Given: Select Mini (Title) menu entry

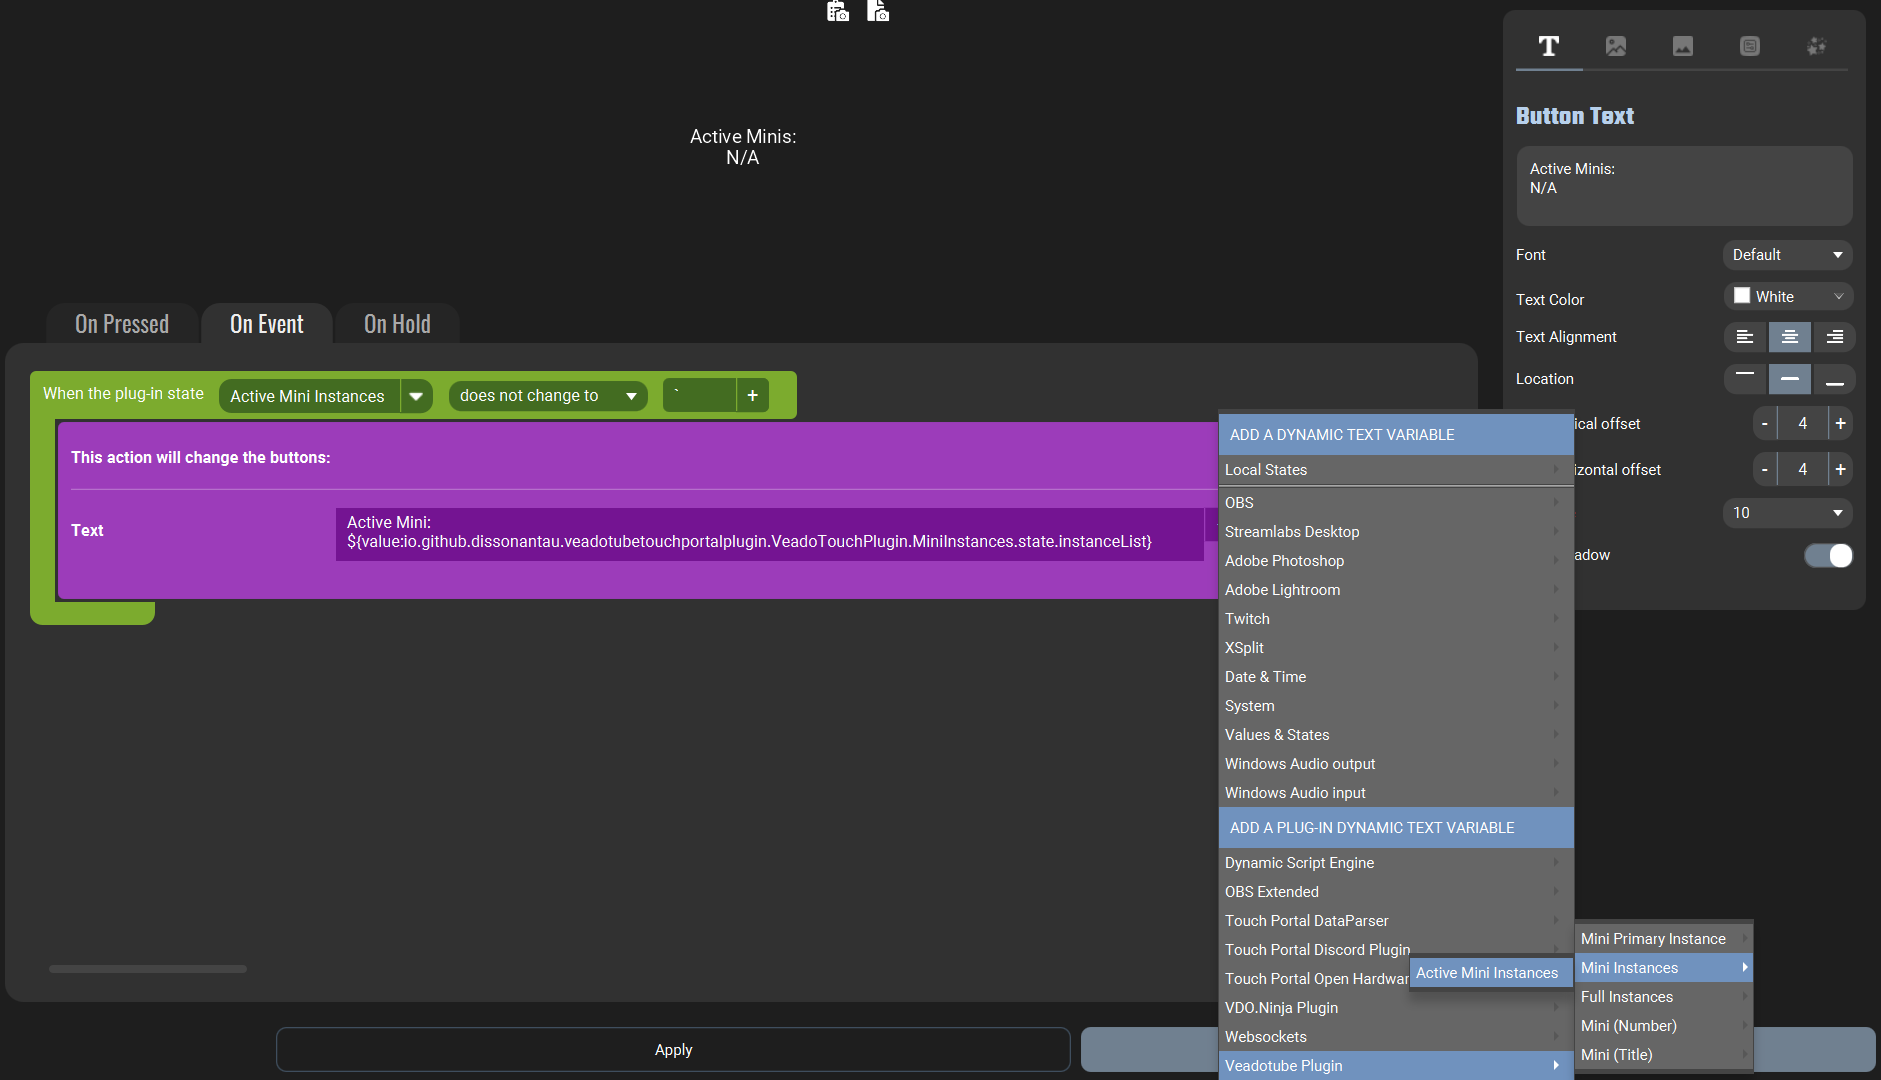Looking at the screenshot, I should pyautogui.click(x=1664, y=1055).
